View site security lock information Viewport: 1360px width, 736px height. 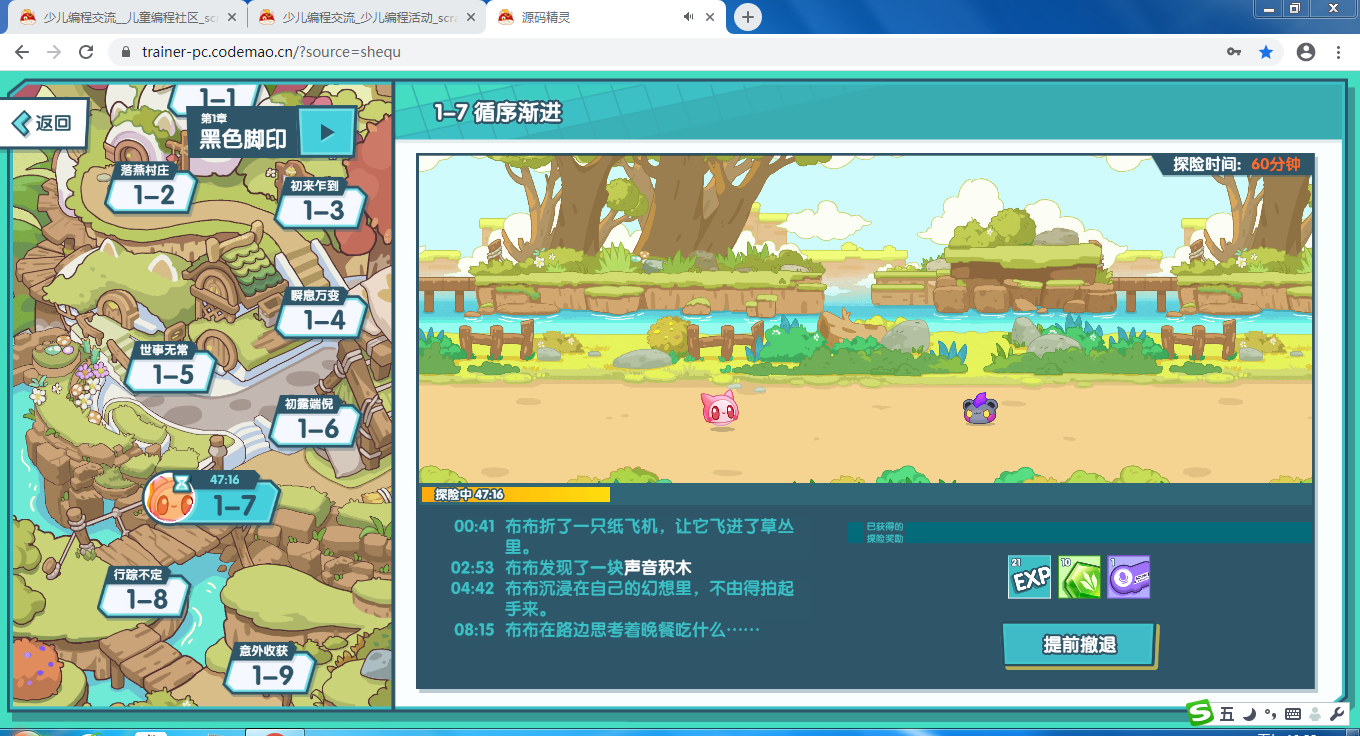pyautogui.click(x=126, y=52)
